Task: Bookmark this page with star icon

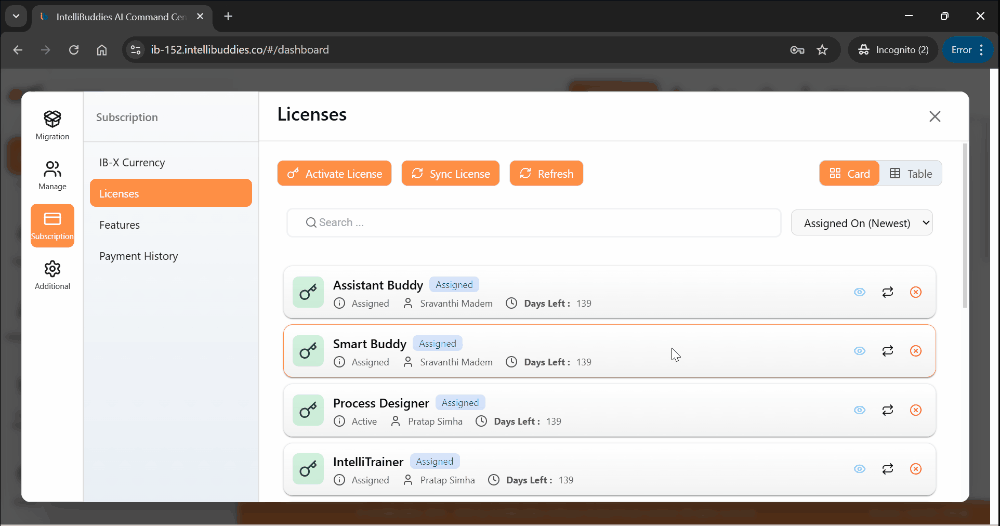Action: [822, 50]
